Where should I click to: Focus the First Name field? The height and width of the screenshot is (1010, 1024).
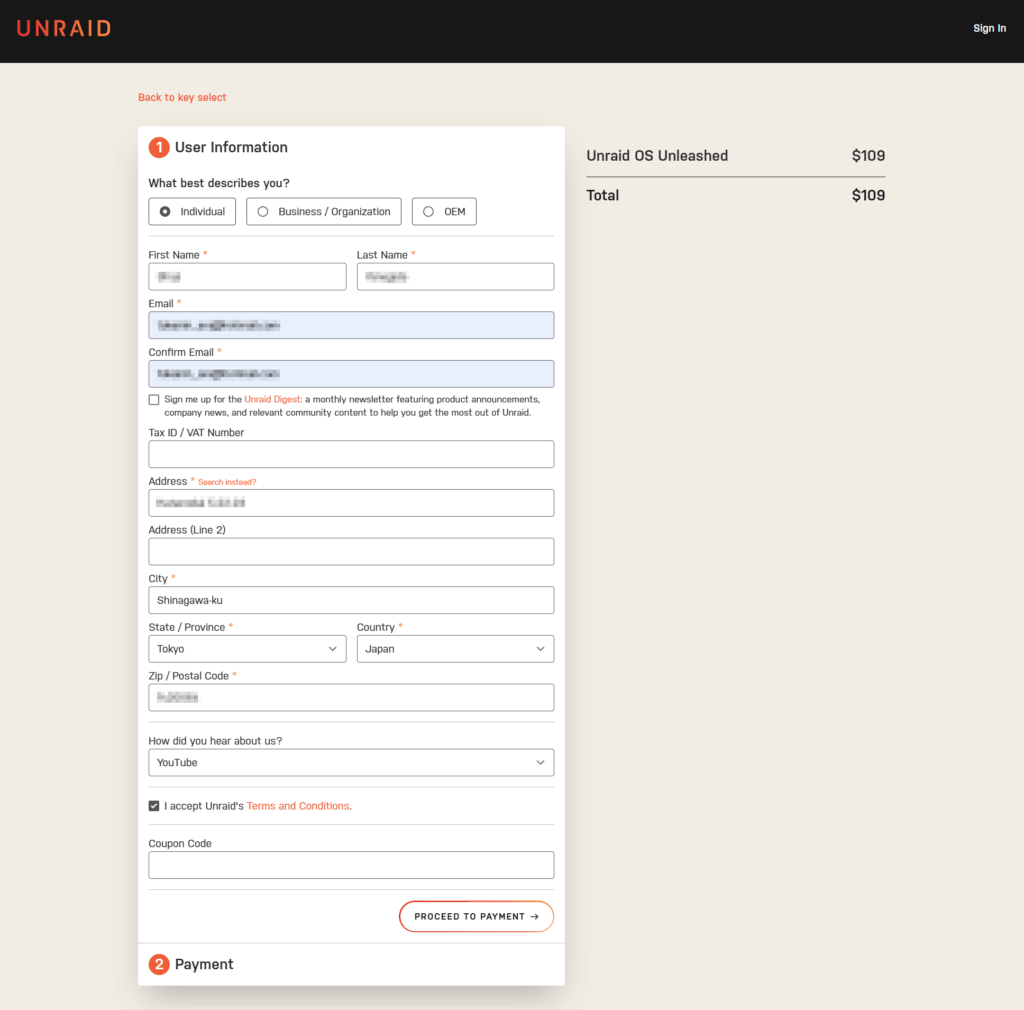point(247,277)
